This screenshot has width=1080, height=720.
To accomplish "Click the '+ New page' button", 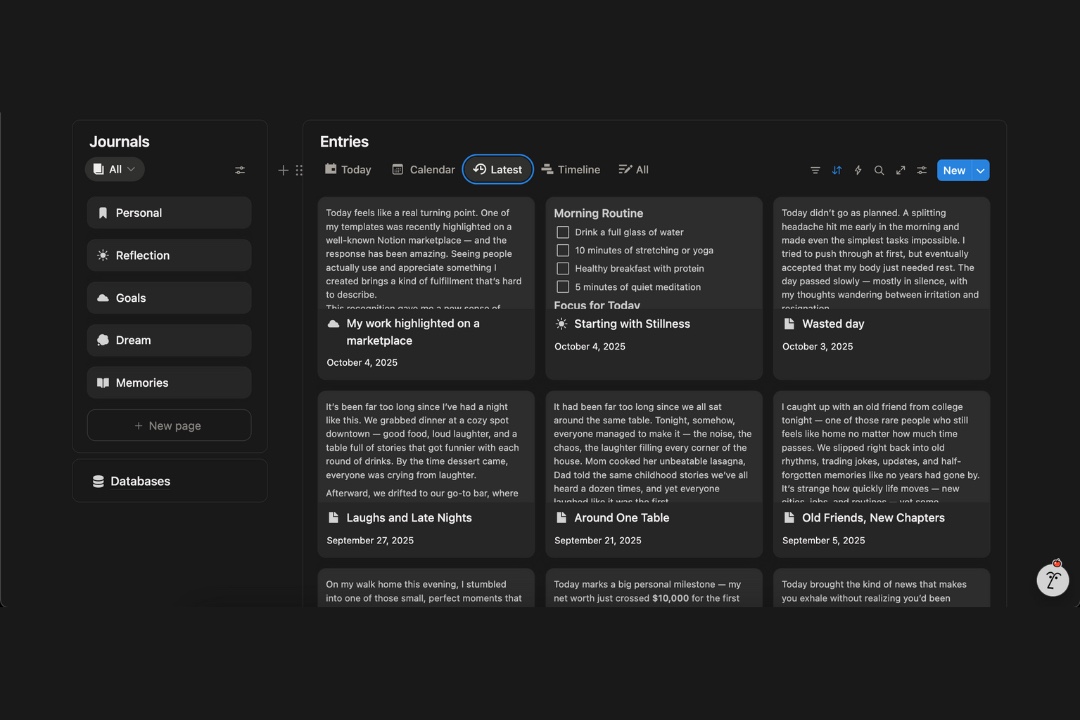I will [x=169, y=426].
